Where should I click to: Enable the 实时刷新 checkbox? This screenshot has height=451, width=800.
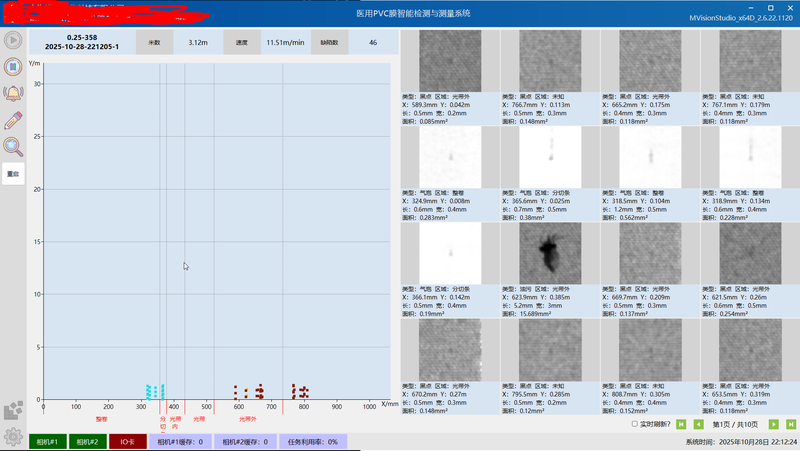coord(635,424)
